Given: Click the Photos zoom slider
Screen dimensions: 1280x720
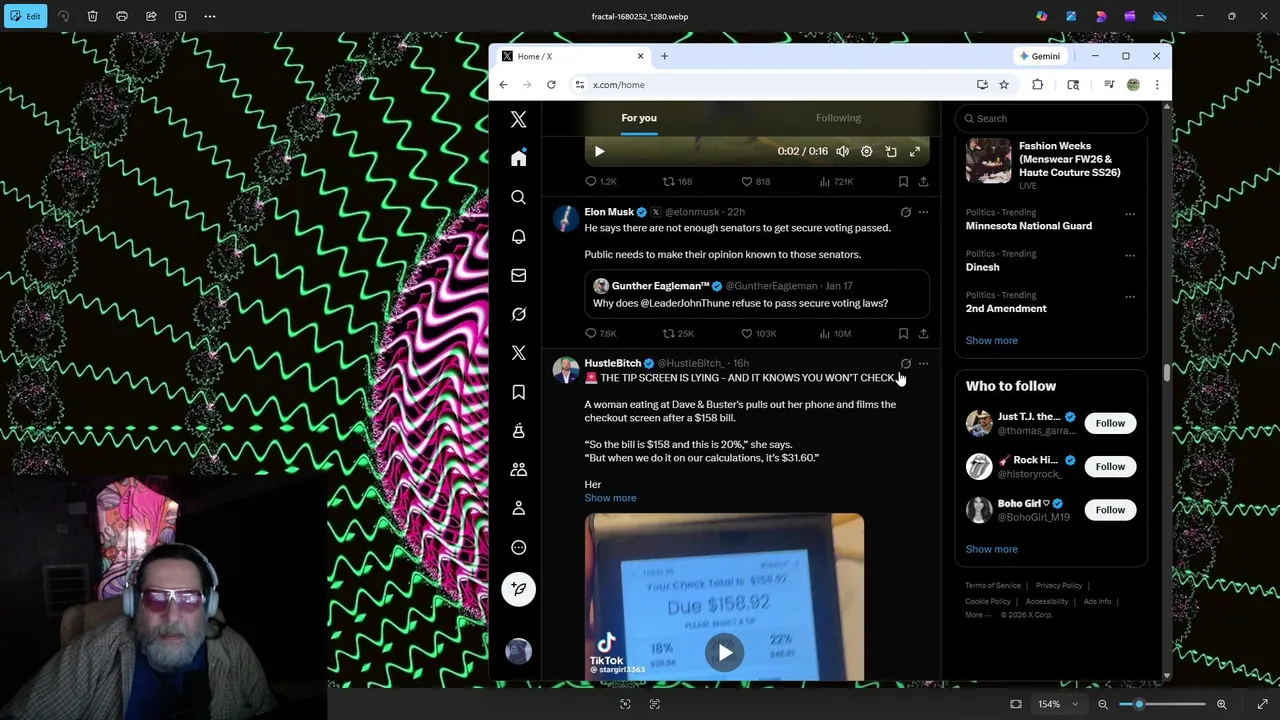Looking at the screenshot, I should coord(1162,704).
